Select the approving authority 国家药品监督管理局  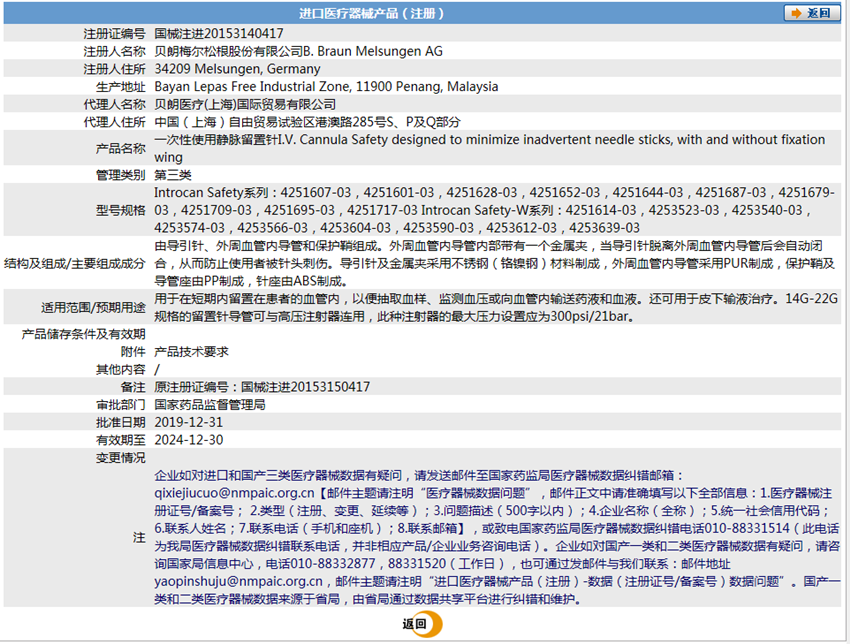coord(210,405)
